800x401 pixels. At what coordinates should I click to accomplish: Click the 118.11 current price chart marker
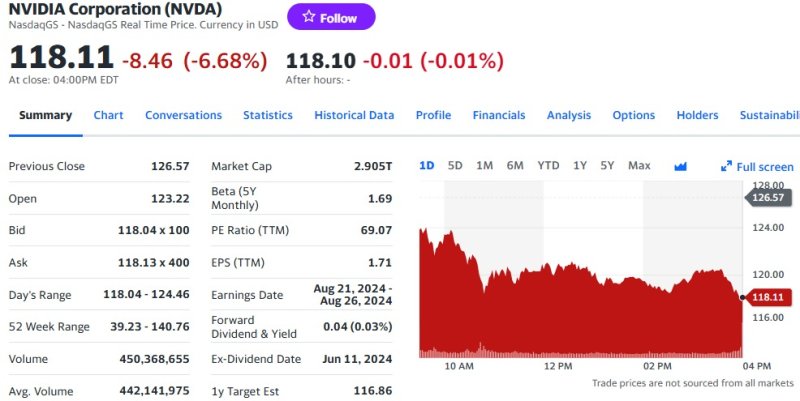768,297
